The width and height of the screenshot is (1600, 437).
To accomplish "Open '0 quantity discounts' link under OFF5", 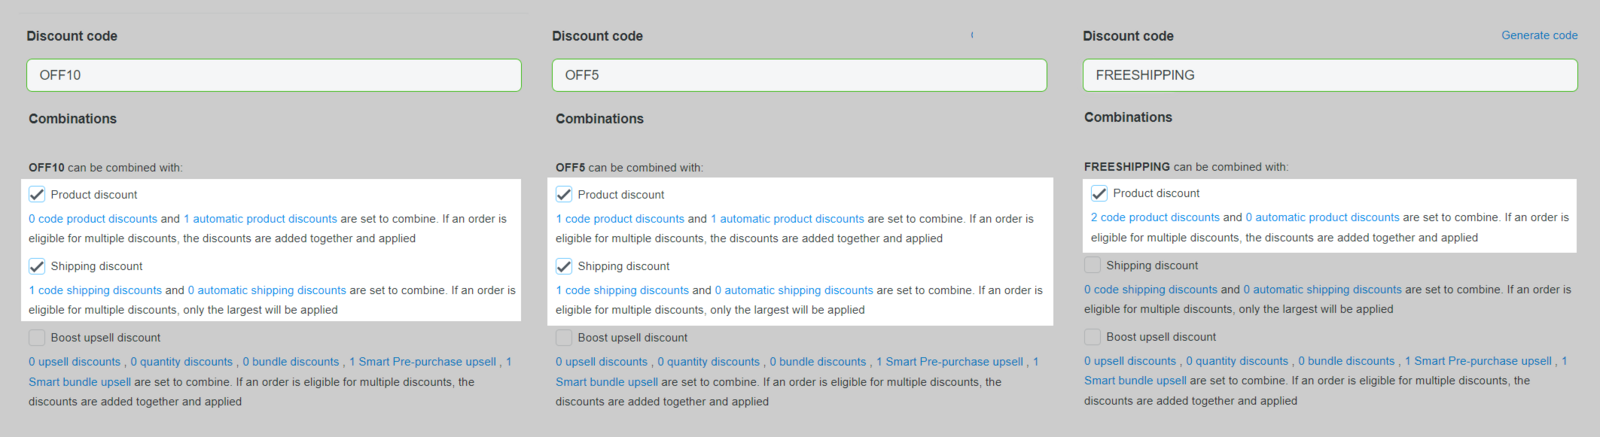I will click(x=708, y=362).
